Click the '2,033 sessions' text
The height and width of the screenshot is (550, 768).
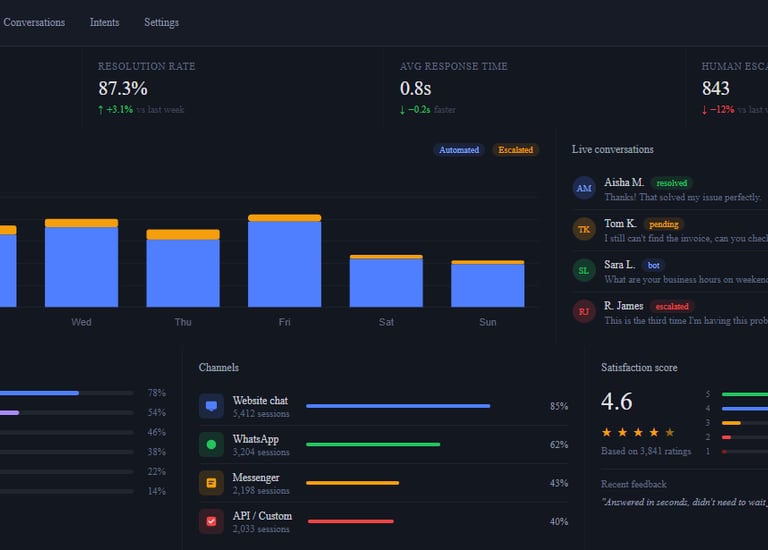coord(261,529)
